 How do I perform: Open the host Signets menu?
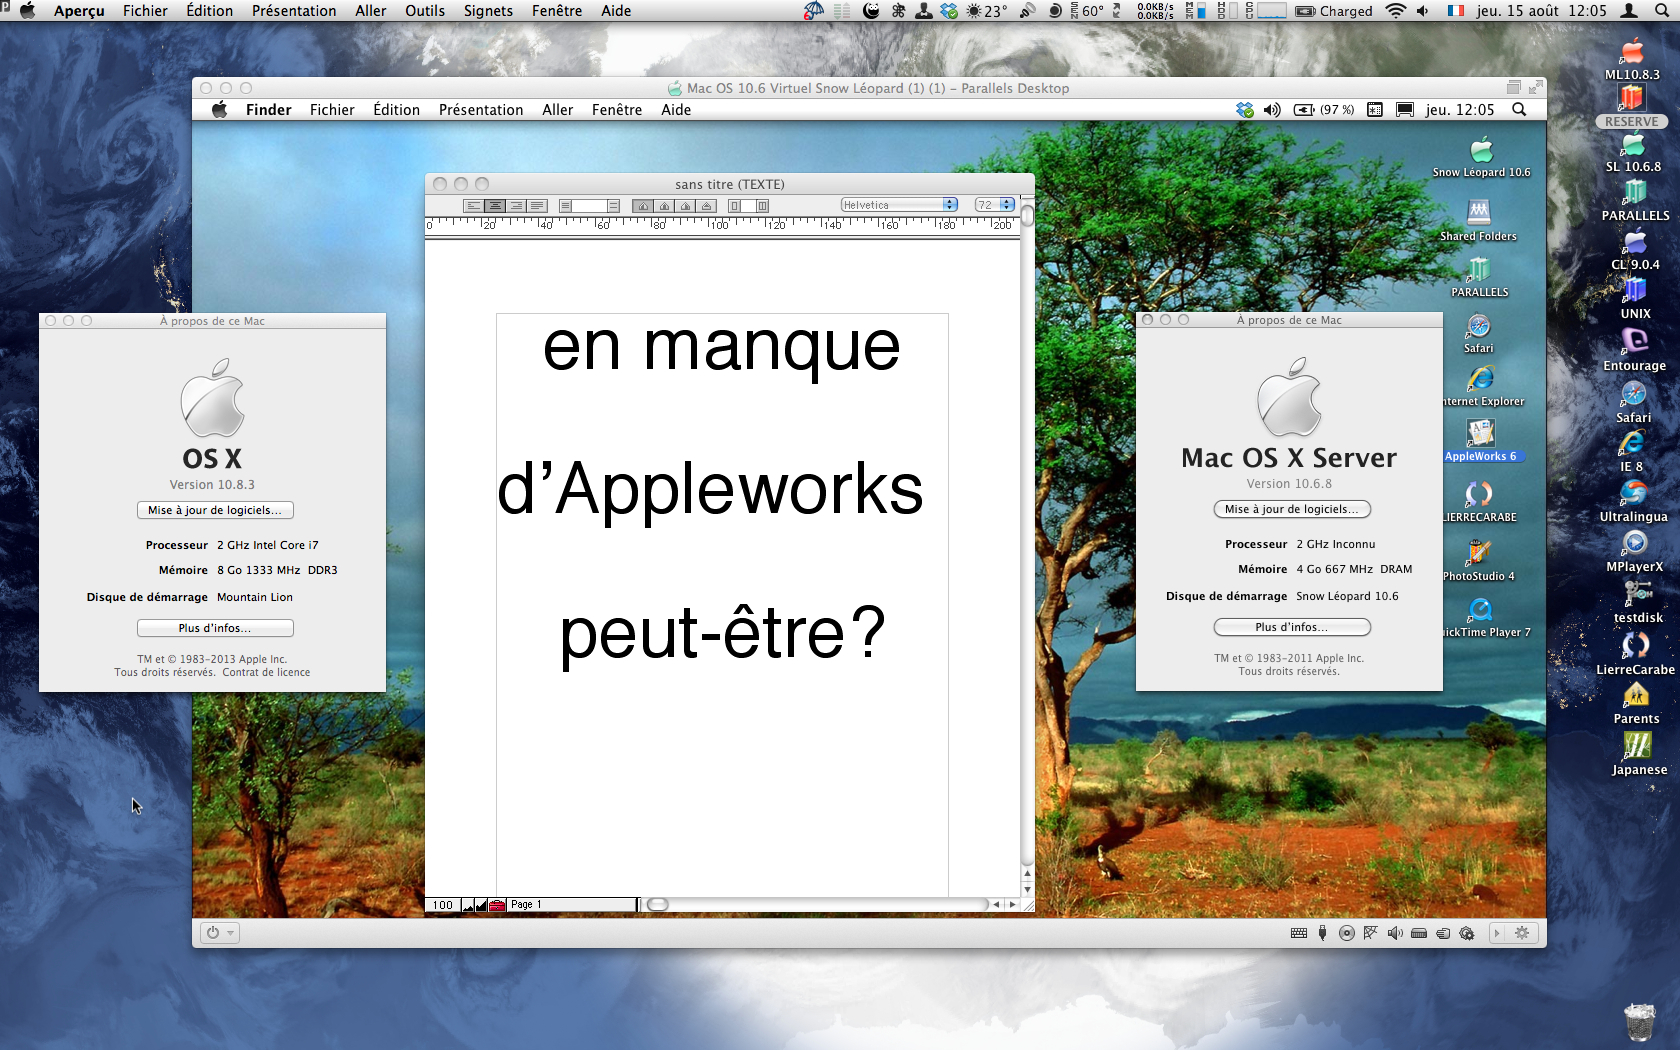coord(488,11)
